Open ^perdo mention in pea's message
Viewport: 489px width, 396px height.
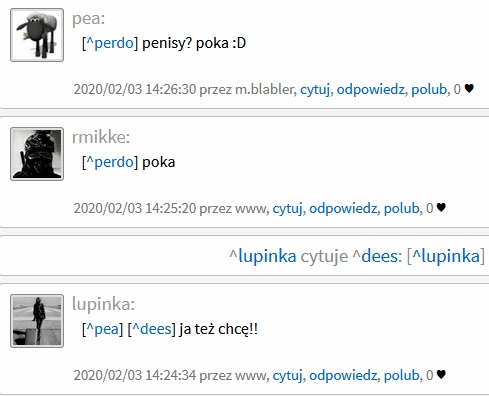pos(110,43)
